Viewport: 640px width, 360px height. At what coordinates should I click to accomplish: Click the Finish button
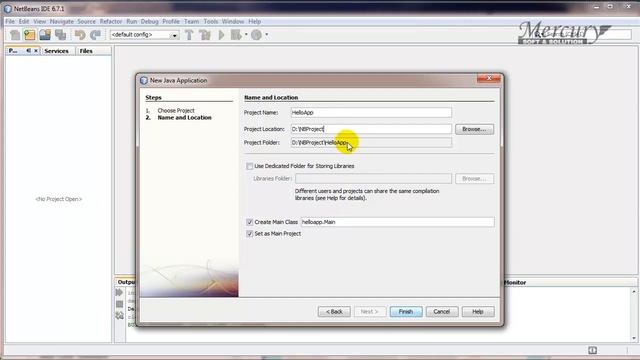tap(406, 311)
